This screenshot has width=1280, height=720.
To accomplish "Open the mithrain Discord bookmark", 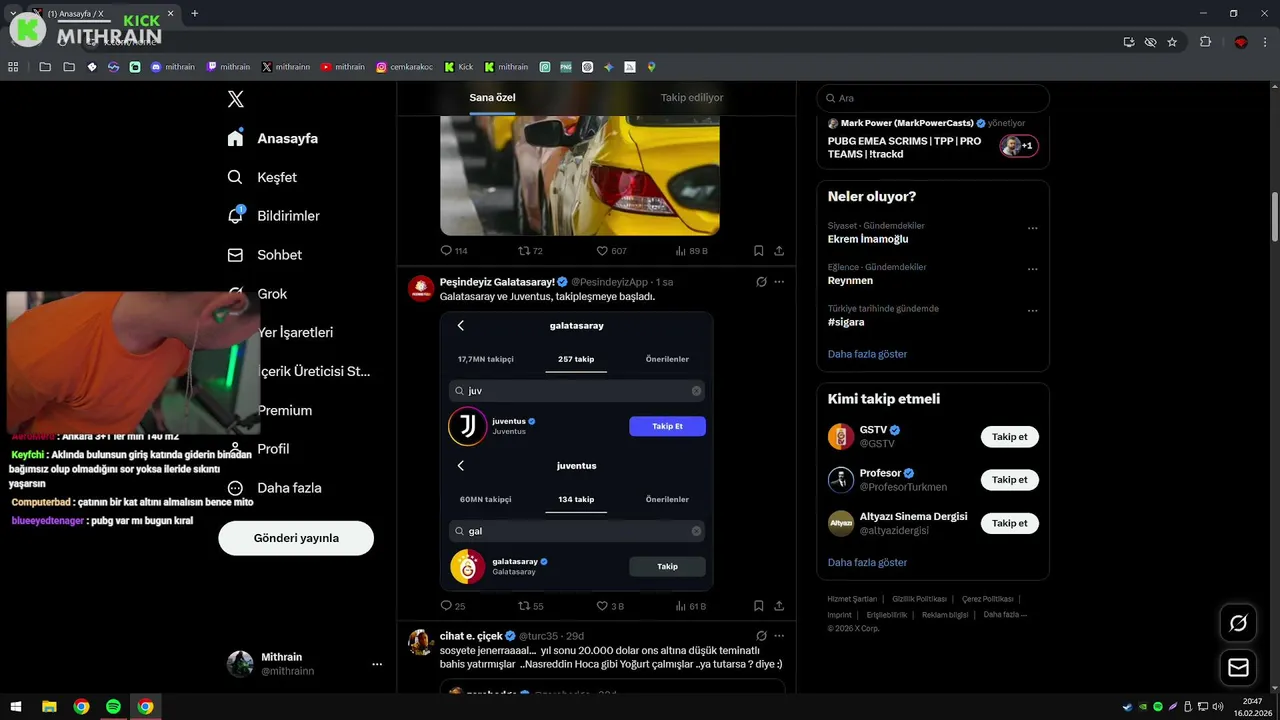I will [x=173, y=67].
